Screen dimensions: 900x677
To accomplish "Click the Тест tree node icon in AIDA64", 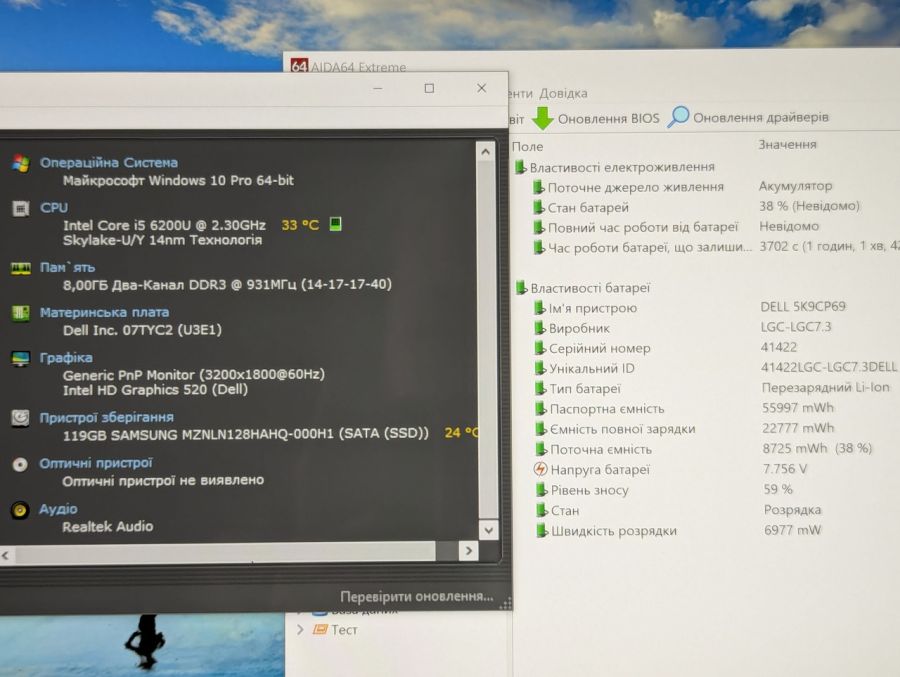I will click(320, 629).
